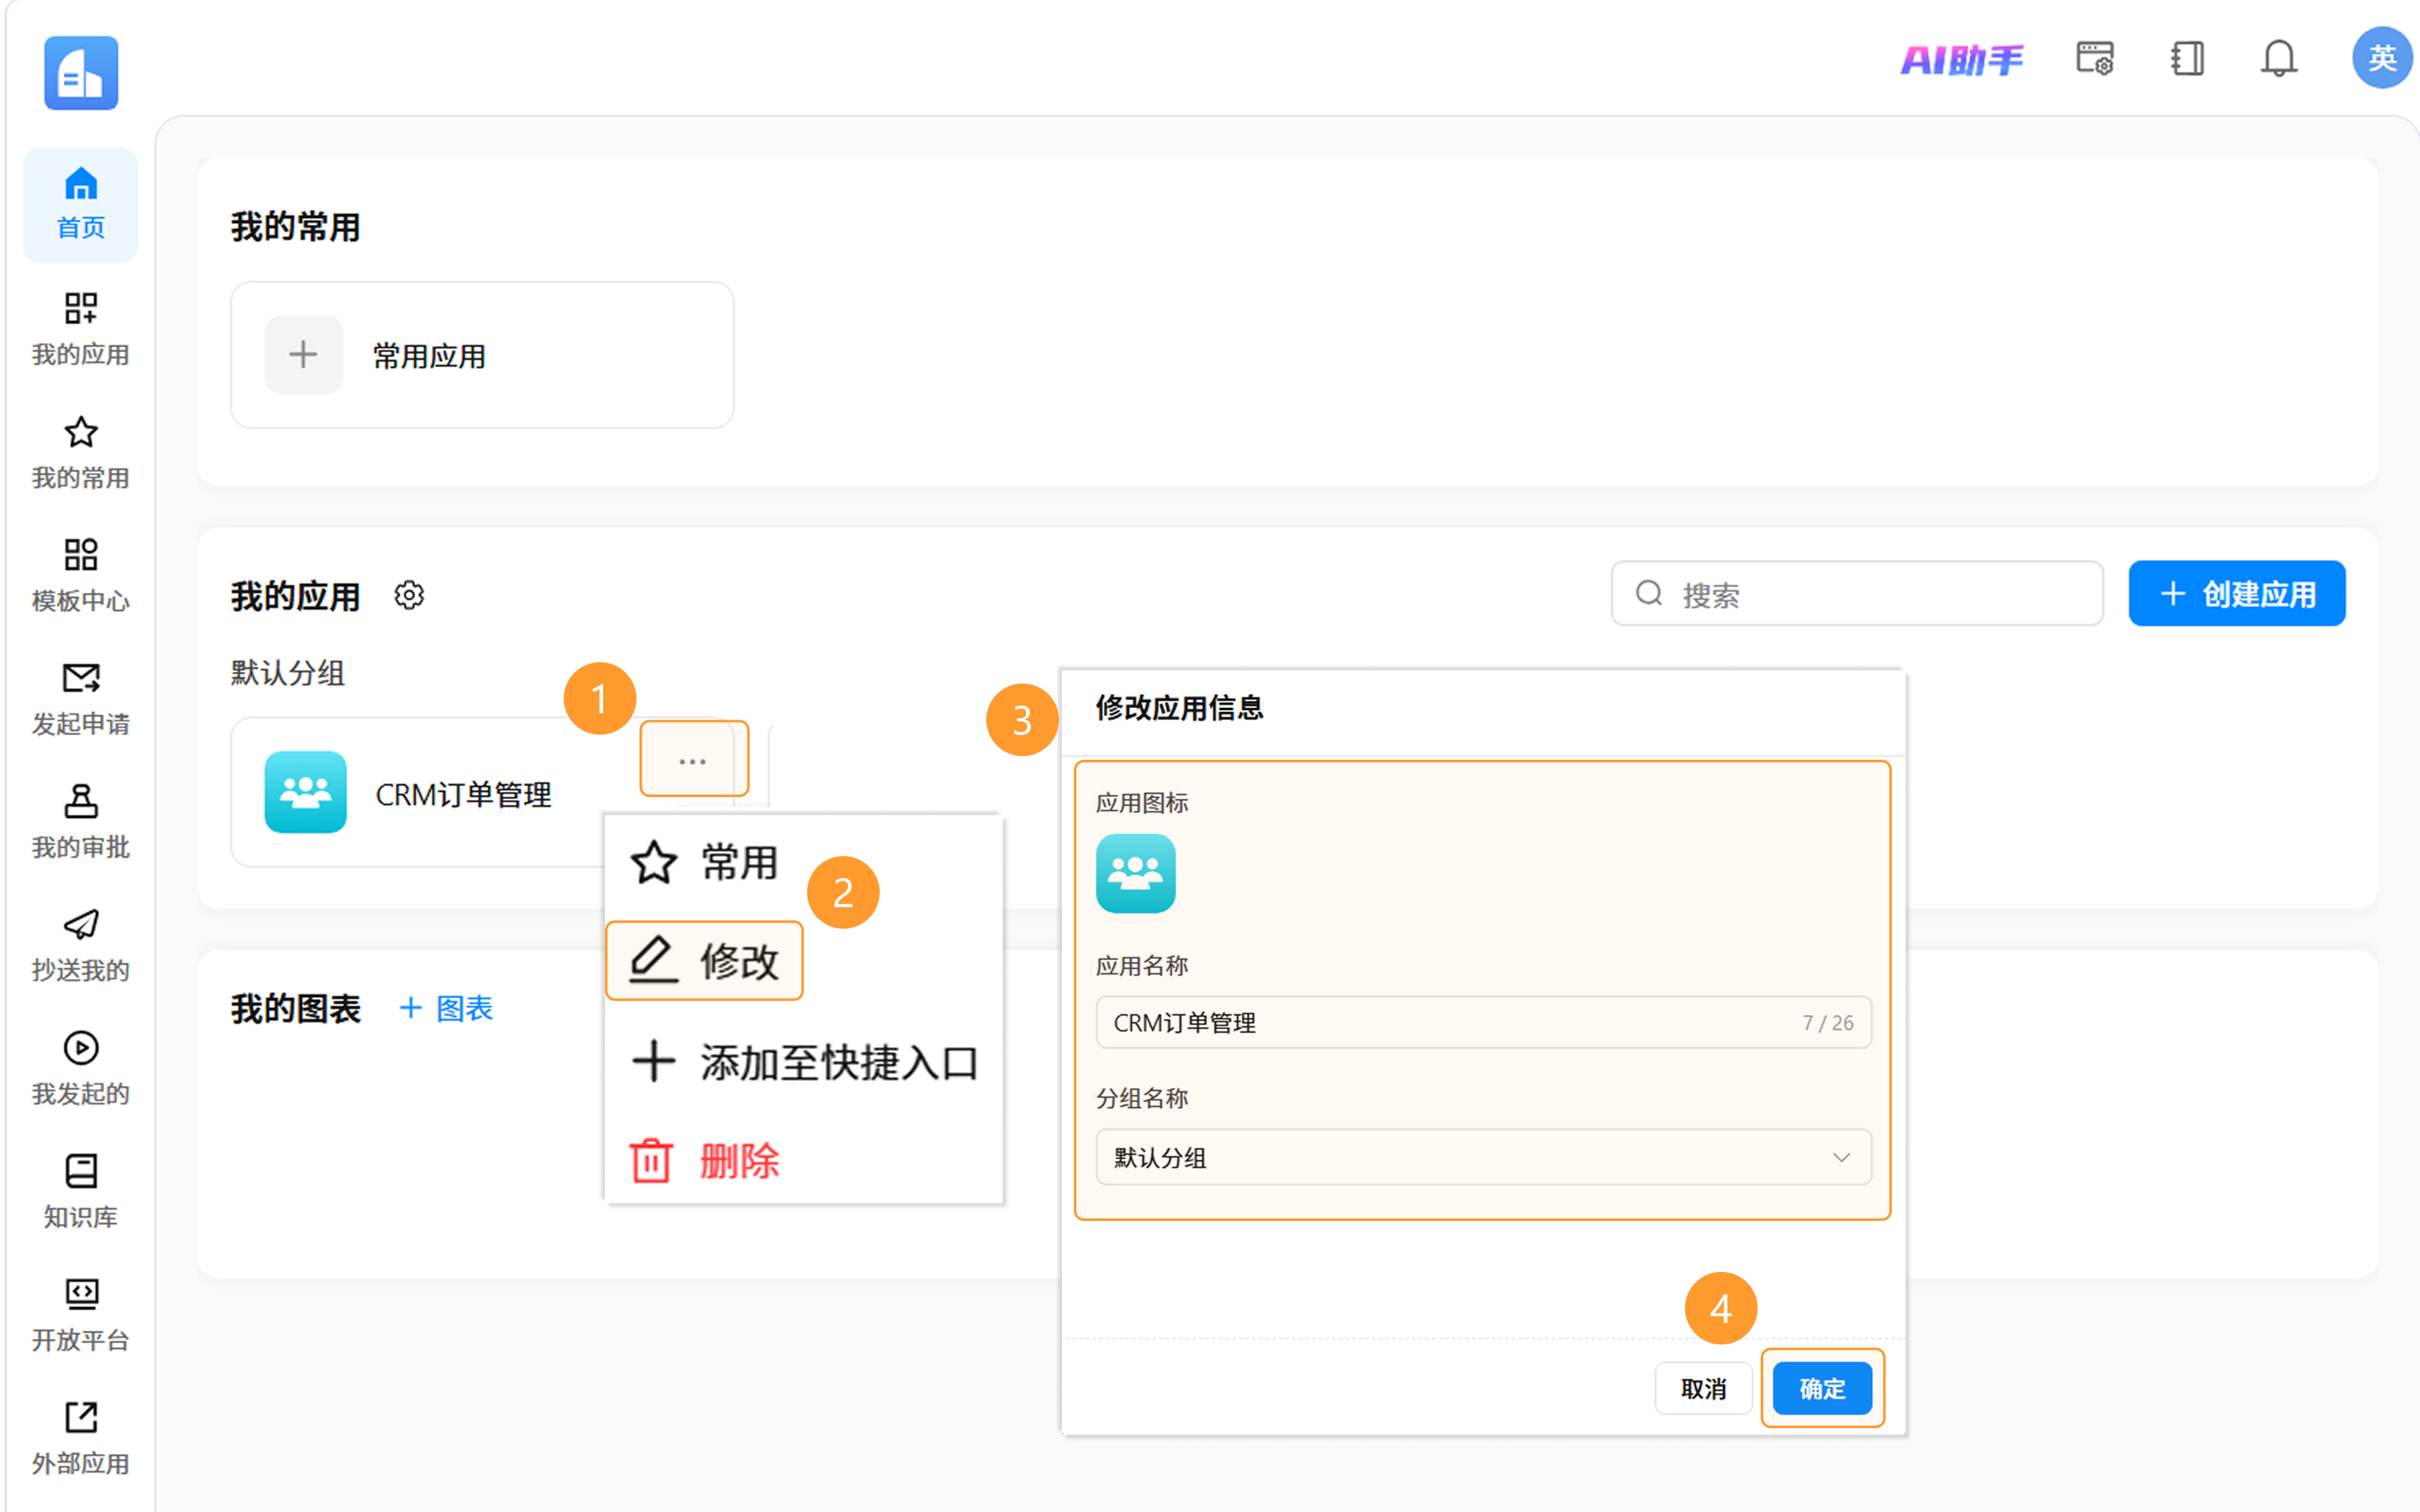Open 我的应用 in the left sidebar

click(81, 328)
